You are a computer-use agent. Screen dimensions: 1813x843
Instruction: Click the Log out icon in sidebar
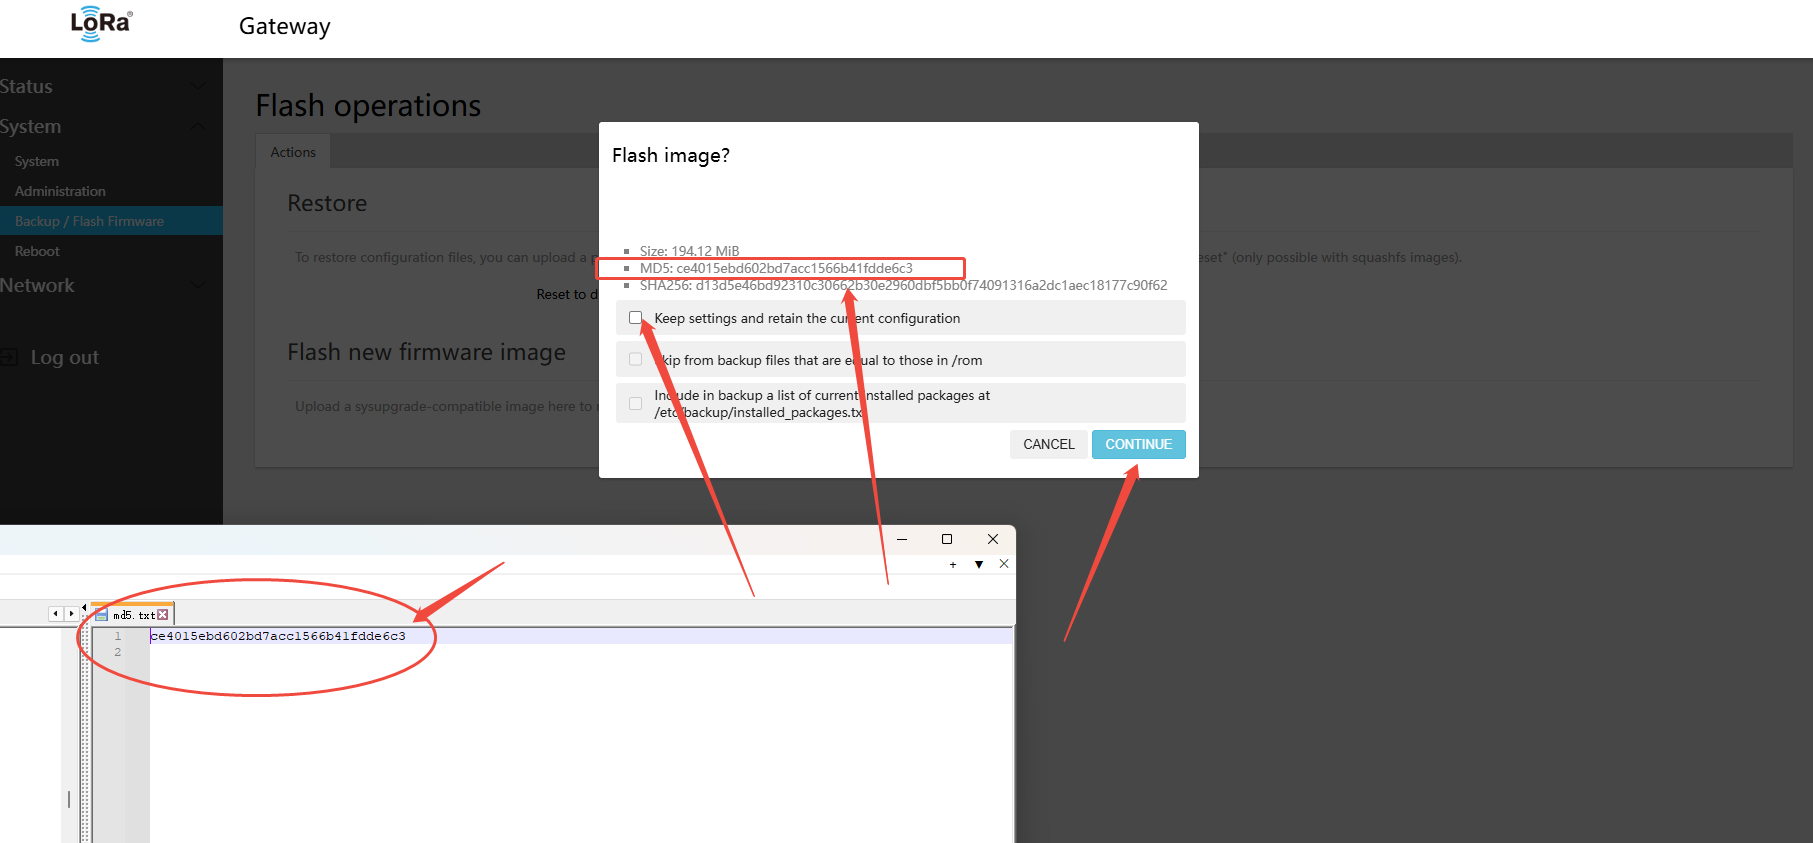[x=9, y=357]
